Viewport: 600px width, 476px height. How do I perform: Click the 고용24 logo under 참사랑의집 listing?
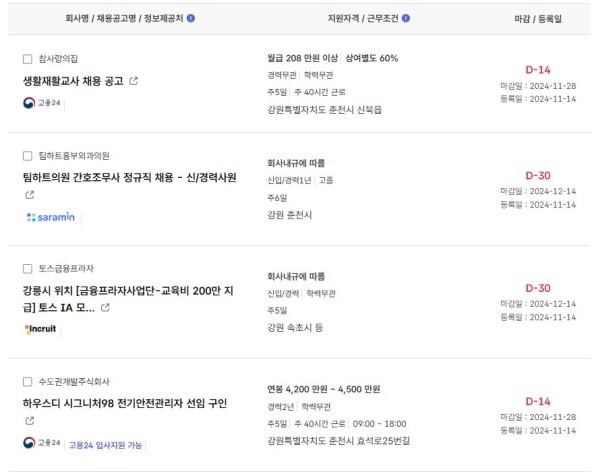click(x=42, y=103)
